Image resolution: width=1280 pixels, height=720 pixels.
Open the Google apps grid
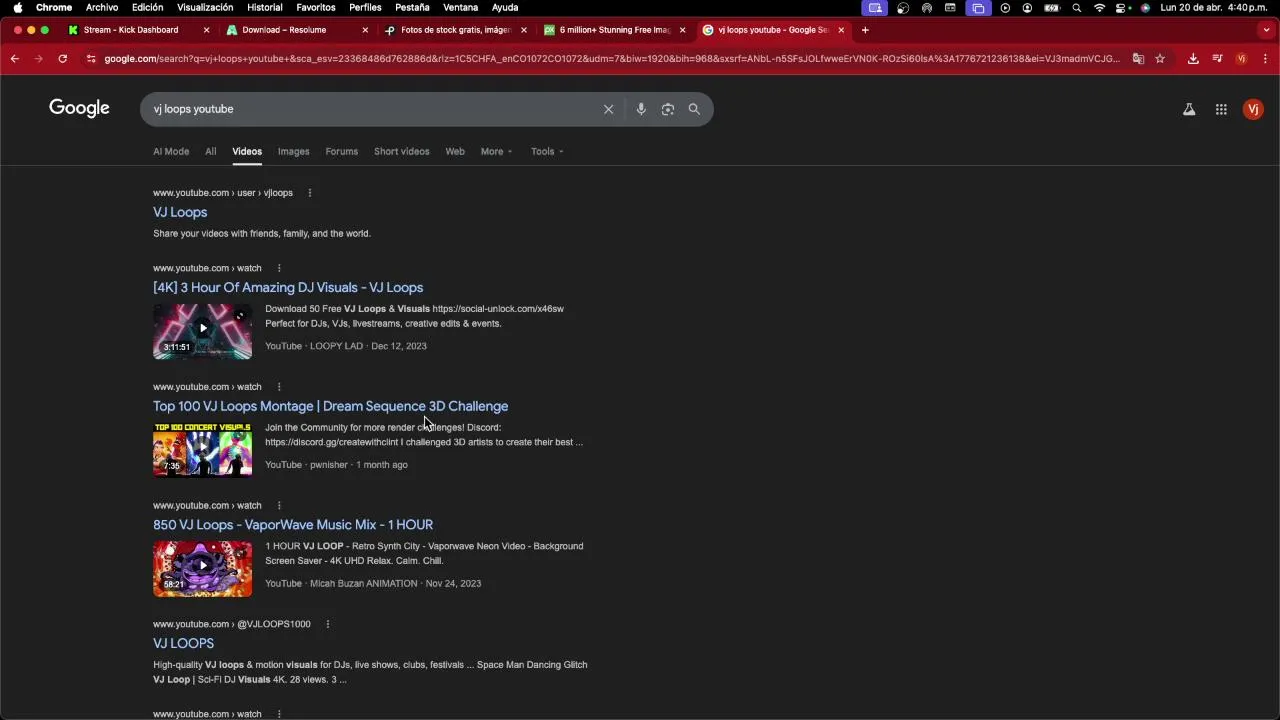[x=1221, y=110]
